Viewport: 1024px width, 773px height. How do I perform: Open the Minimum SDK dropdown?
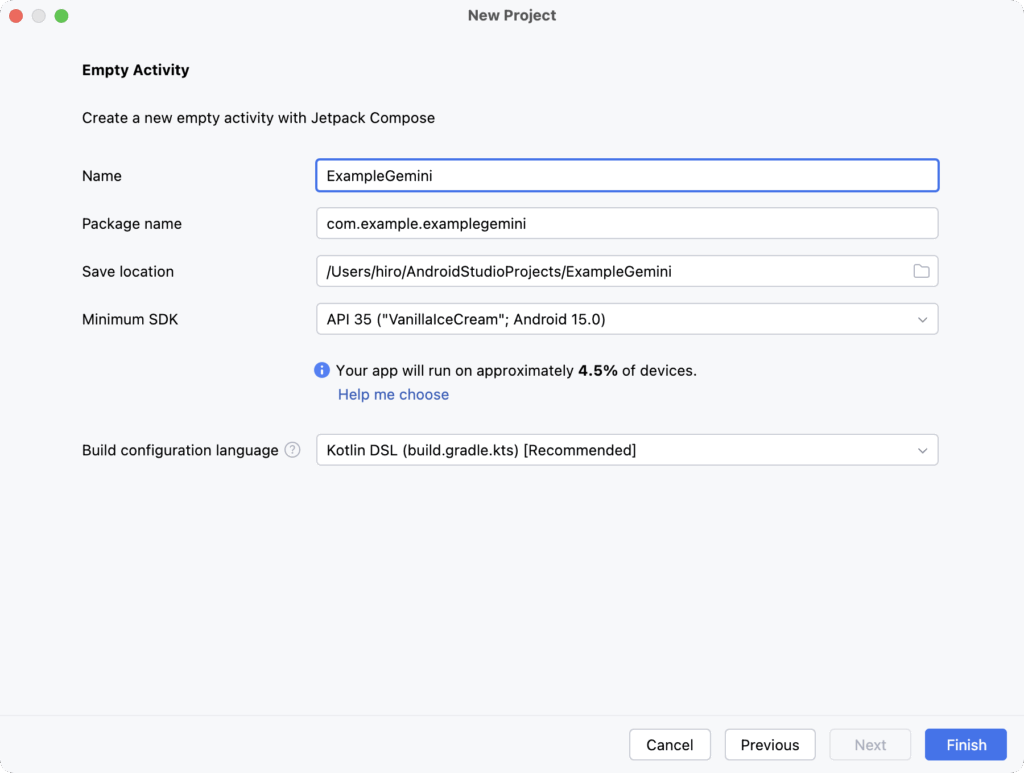click(x=626, y=320)
